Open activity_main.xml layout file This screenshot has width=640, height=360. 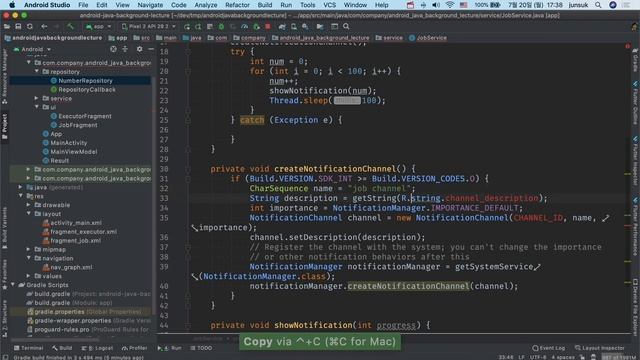point(76,222)
